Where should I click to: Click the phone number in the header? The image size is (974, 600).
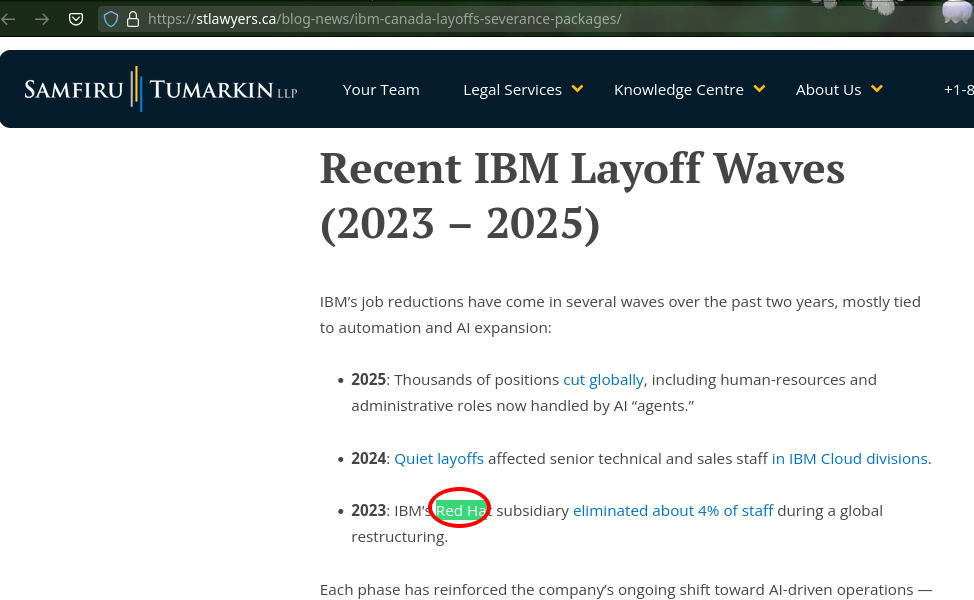pyautogui.click(x=957, y=90)
